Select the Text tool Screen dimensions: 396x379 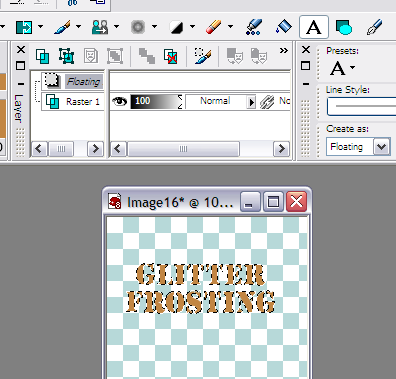(314, 27)
